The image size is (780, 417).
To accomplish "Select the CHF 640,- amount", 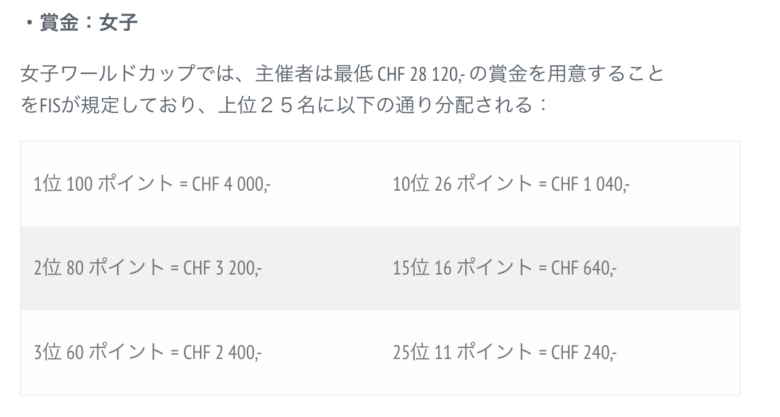I will pos(584,268).
